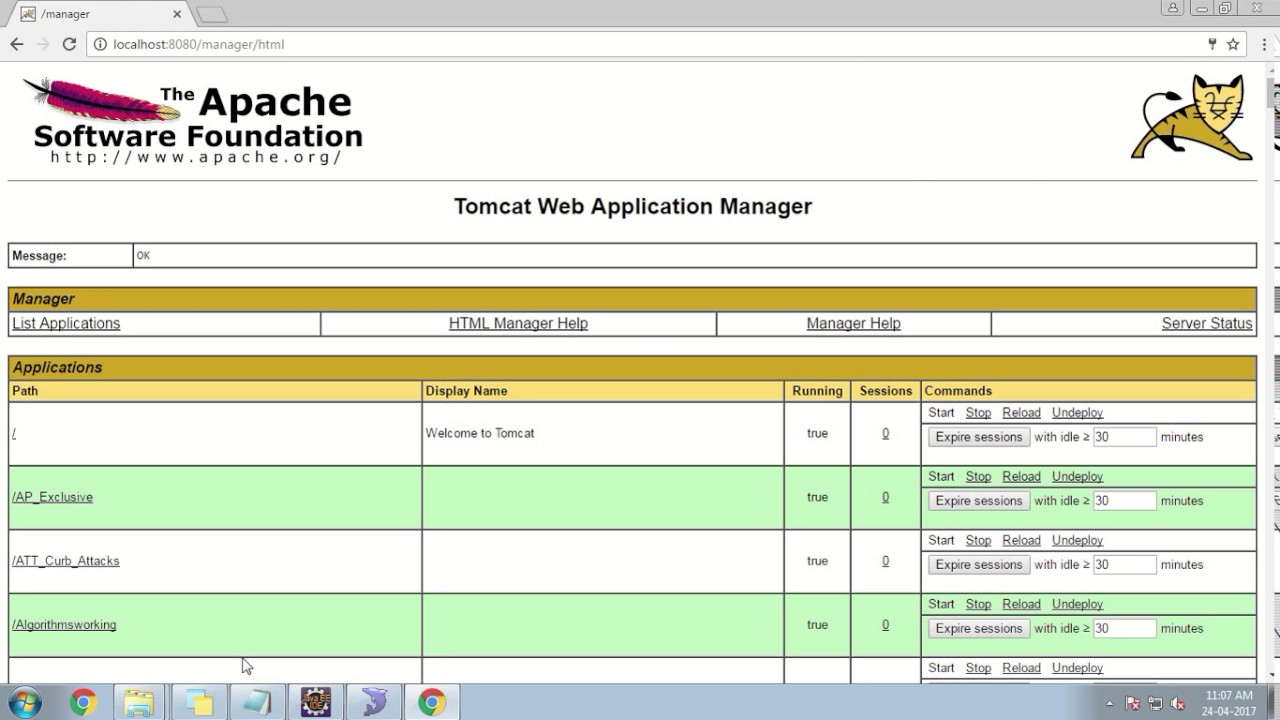Undeploy the /Algorithmsworking application

point(1077,604)
